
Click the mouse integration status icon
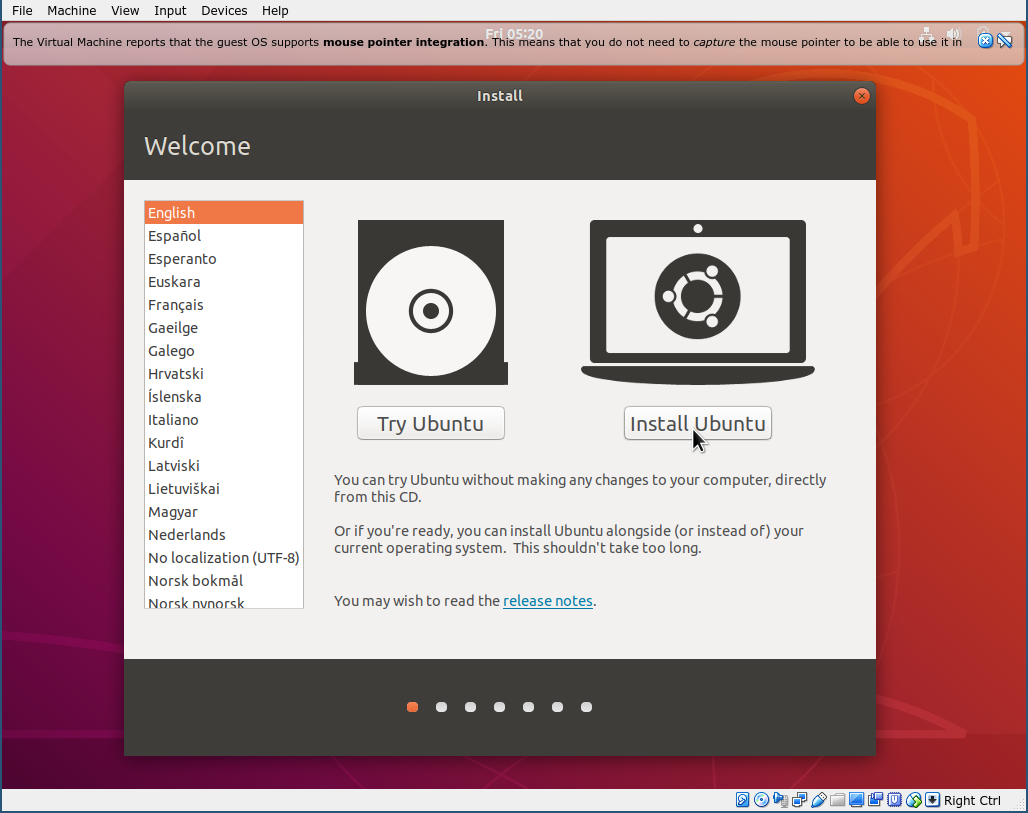coord(914,800)
